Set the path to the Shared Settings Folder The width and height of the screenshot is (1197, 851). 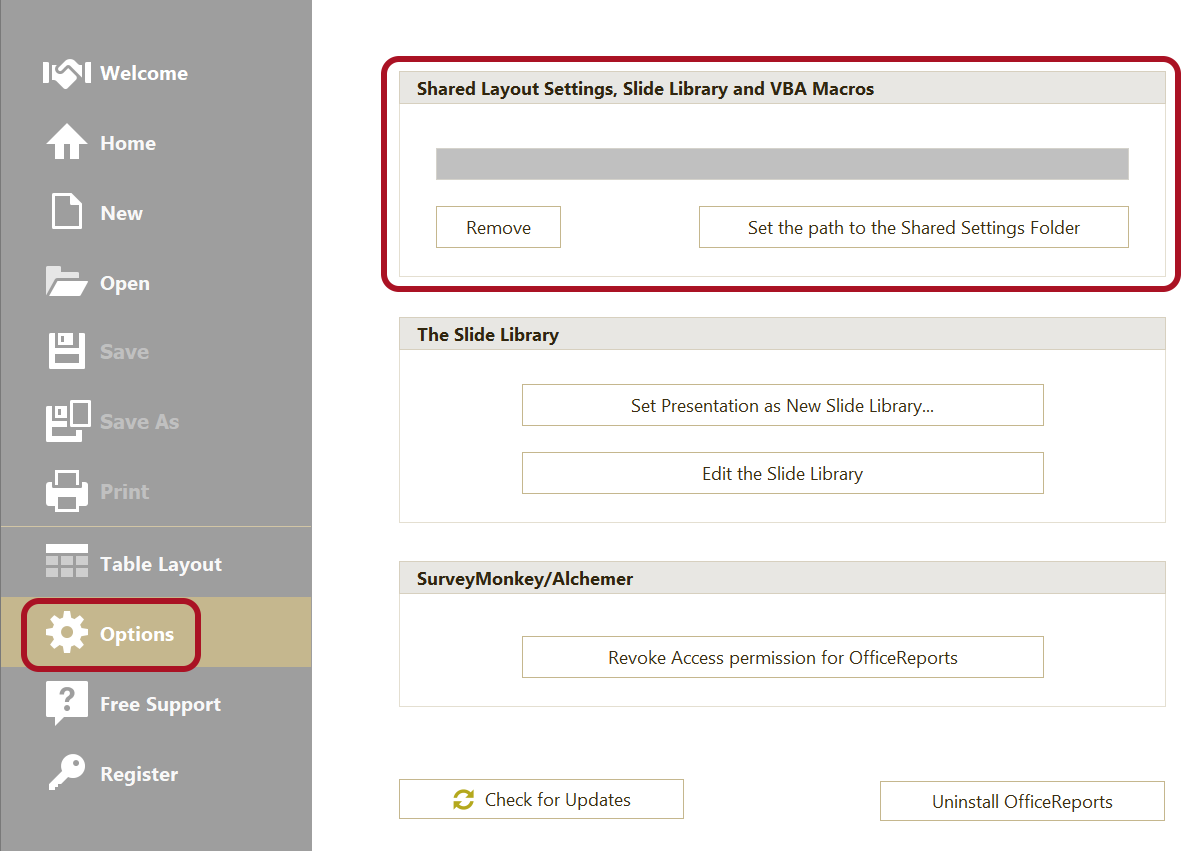[913, 228]
